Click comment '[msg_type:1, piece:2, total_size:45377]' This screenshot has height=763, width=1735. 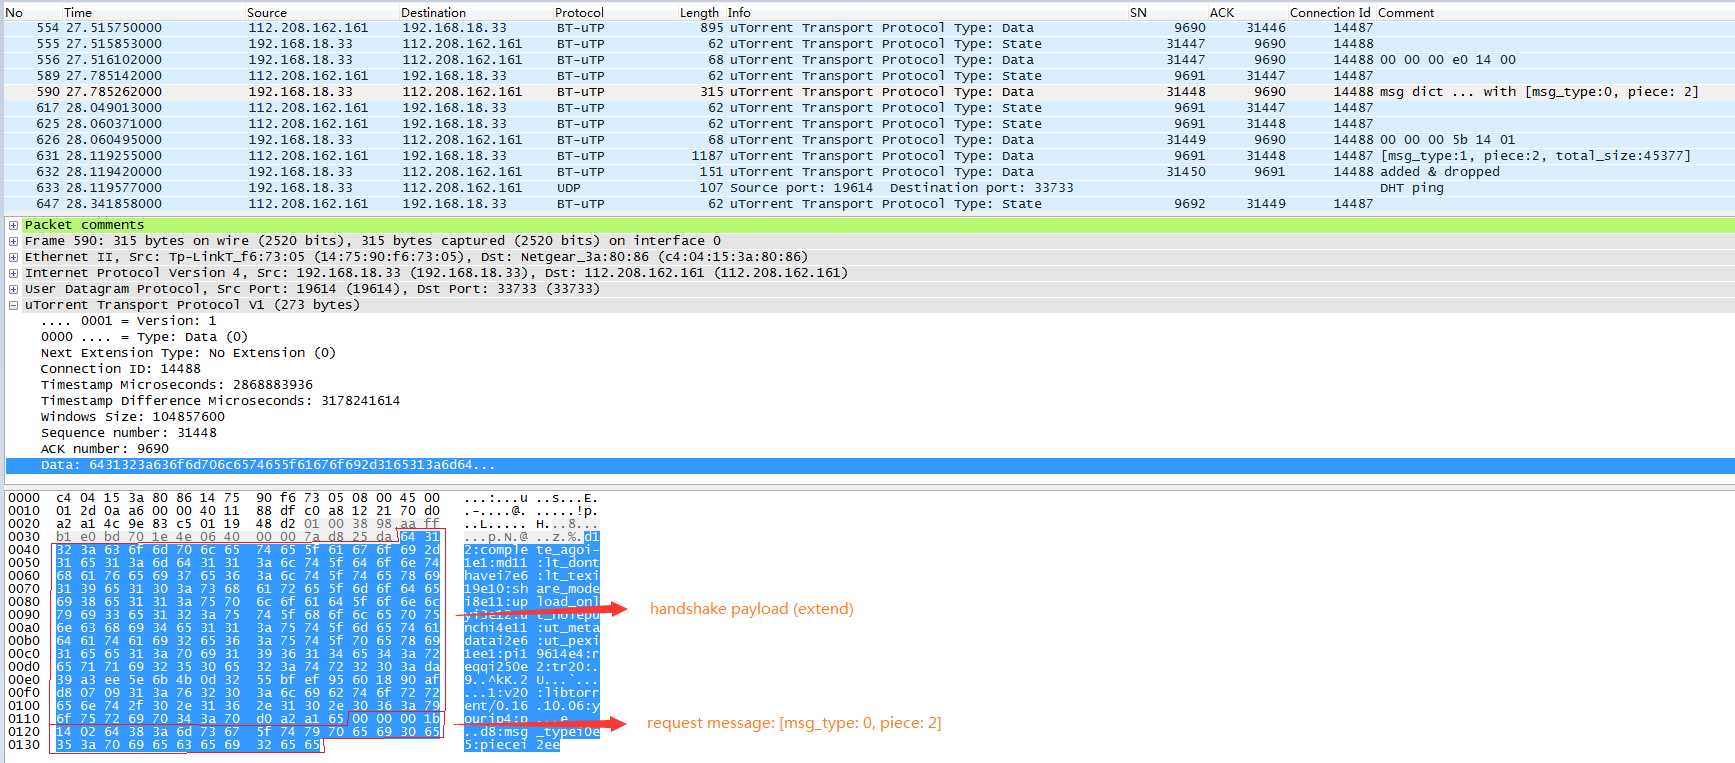click(x=1535, y=156)
